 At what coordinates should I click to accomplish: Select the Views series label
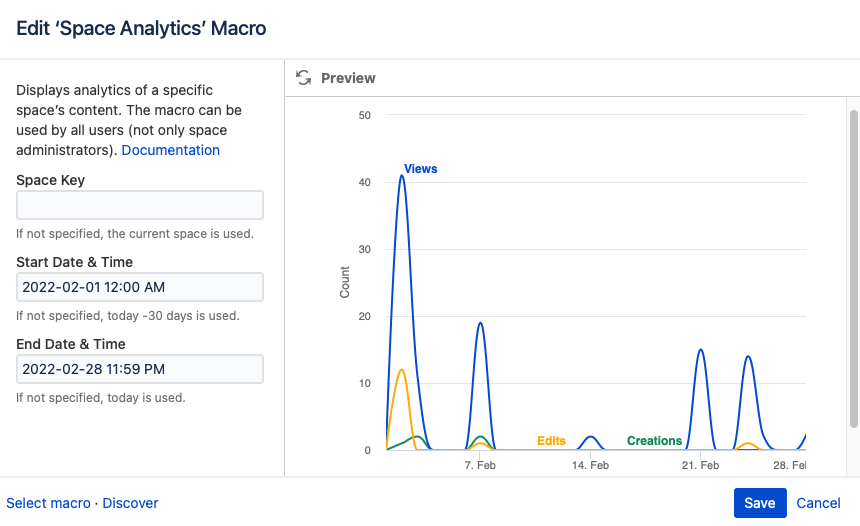(421, 169)
